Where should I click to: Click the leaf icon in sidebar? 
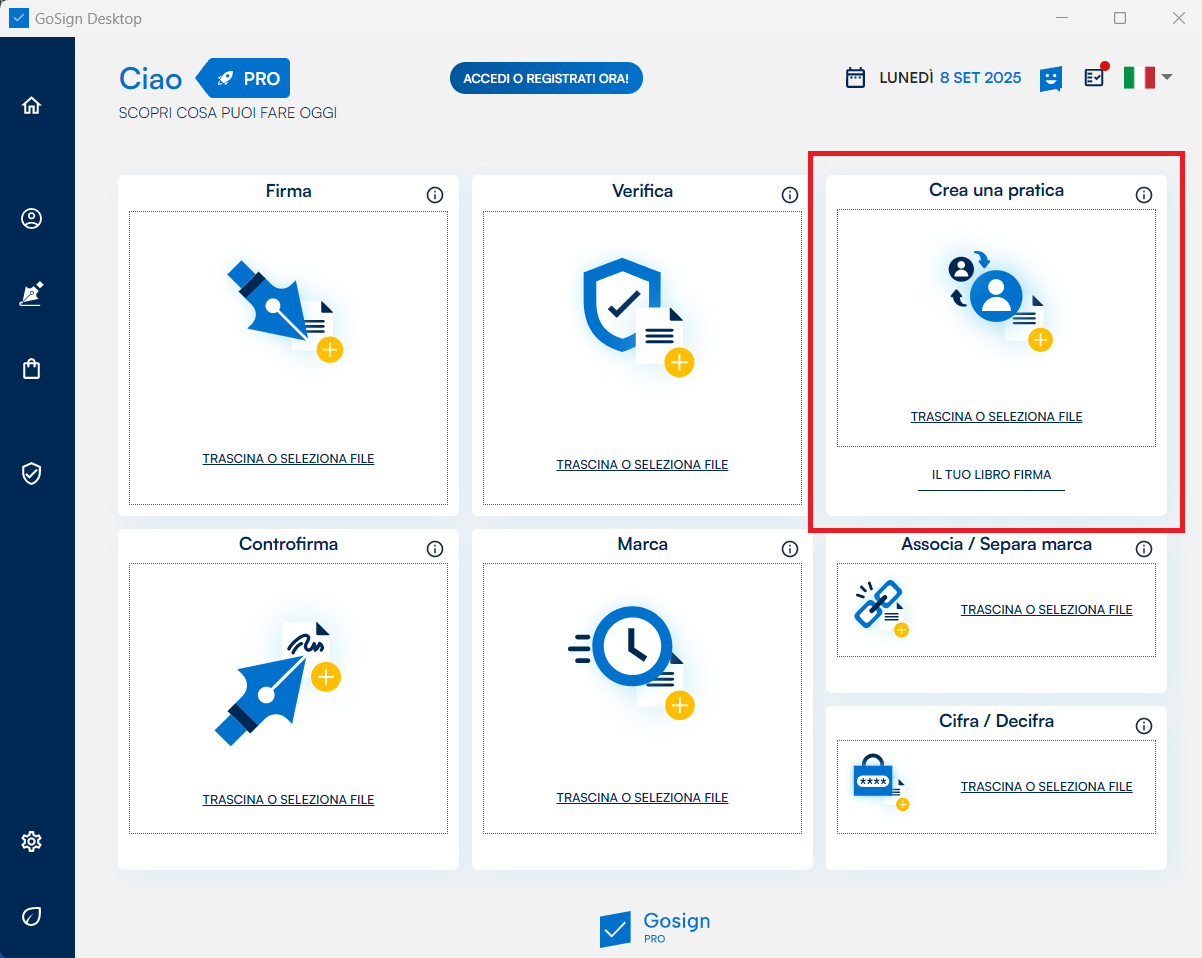click(x=32, y=916)
